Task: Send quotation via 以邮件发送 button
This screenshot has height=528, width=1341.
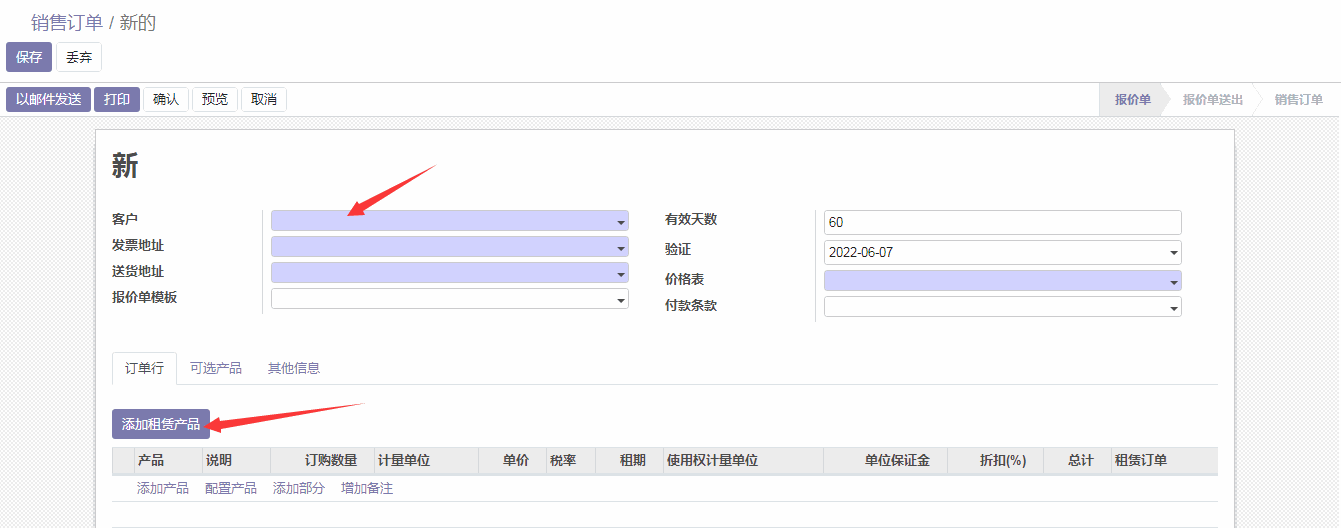Action: coord(49,99)
